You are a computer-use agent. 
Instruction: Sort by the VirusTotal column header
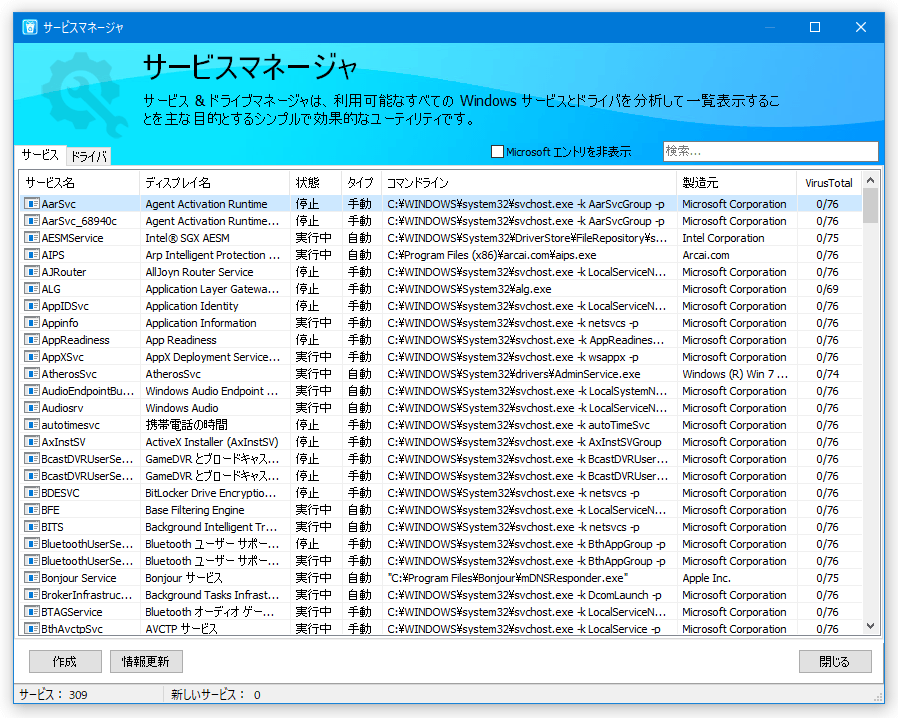829,183
